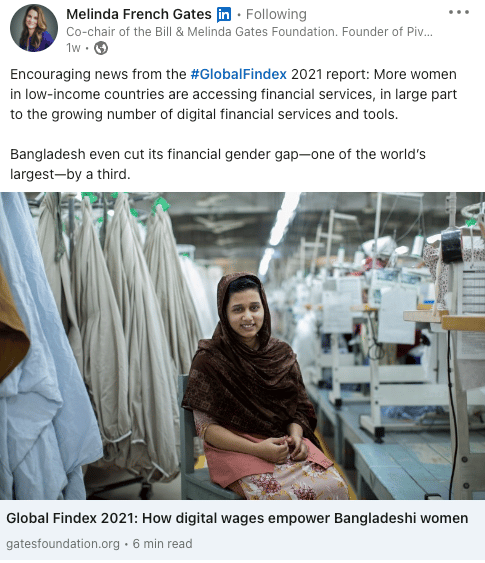Click the 'largest—by a third.' closing line

(x=70, y=174)
